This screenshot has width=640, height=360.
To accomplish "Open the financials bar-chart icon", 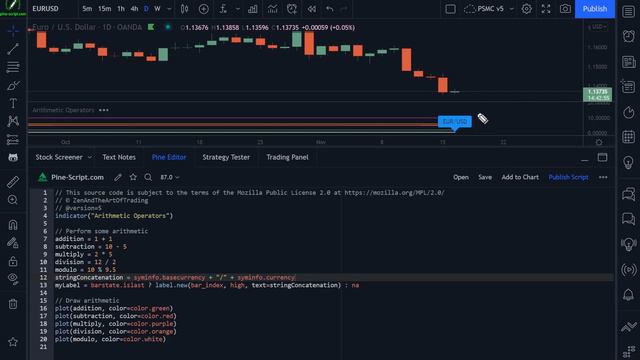I will 253,9.
